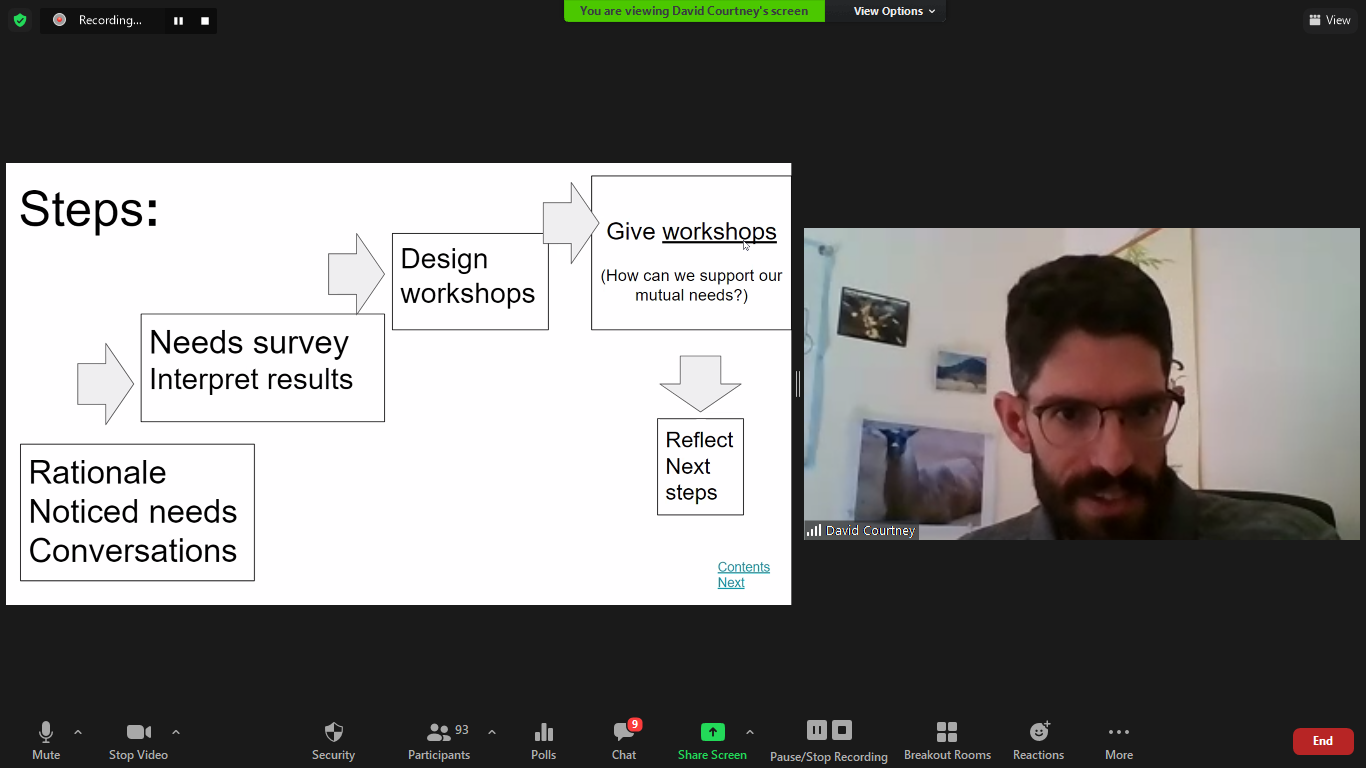Expand video settings arrow beside Stop Video
1366x768 pixels.
176,732
